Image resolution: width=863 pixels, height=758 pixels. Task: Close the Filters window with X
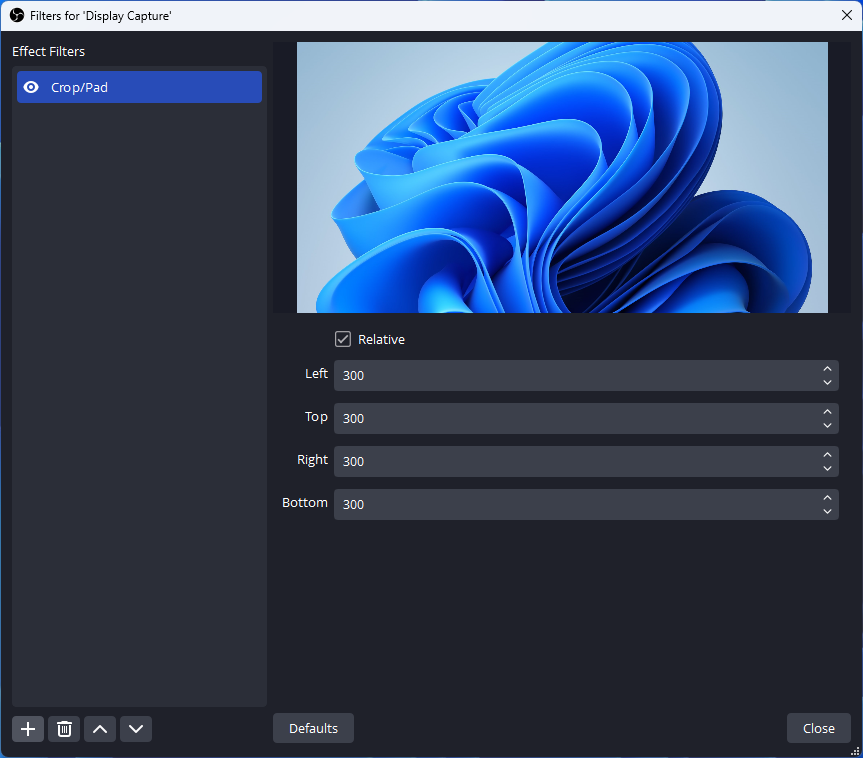[x=846, y=15]
